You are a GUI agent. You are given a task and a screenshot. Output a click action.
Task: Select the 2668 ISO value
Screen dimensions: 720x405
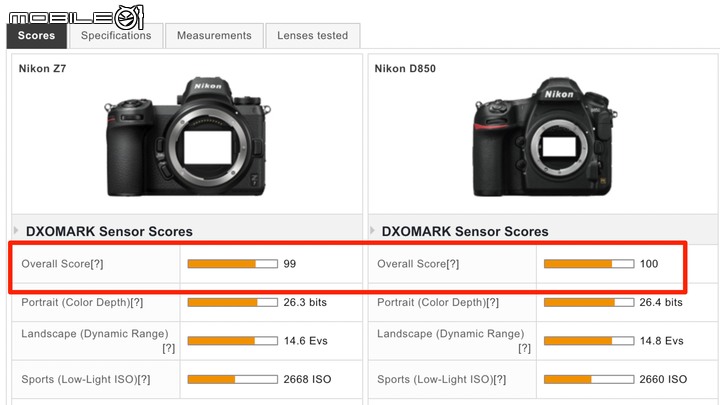click(307, 379)
